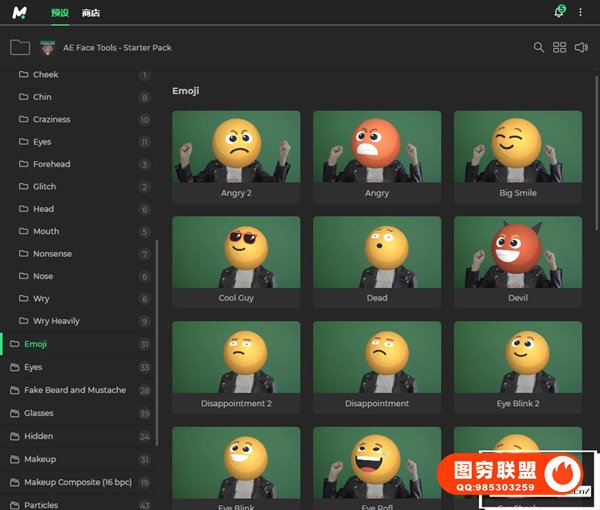600x510 pixels.
Task: Expand the Fake Beard and Mustache category
Action: pyautogui.click(x=75, y=390)
